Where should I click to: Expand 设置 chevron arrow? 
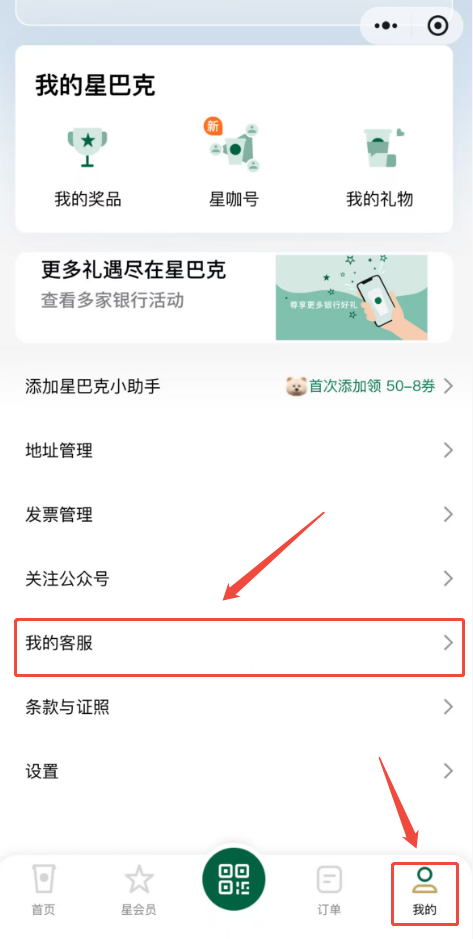tap(448, 771)
